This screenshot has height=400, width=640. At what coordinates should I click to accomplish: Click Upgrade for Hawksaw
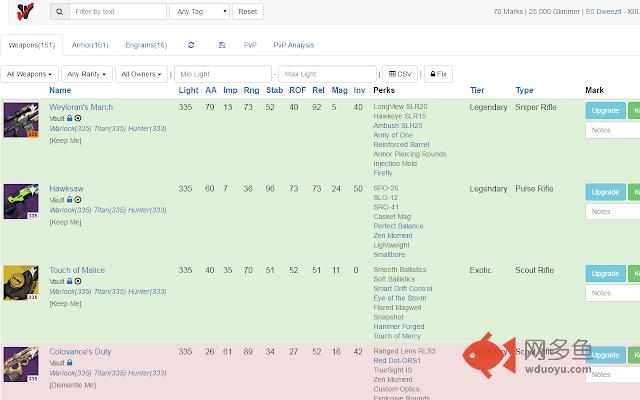point(605,192)
